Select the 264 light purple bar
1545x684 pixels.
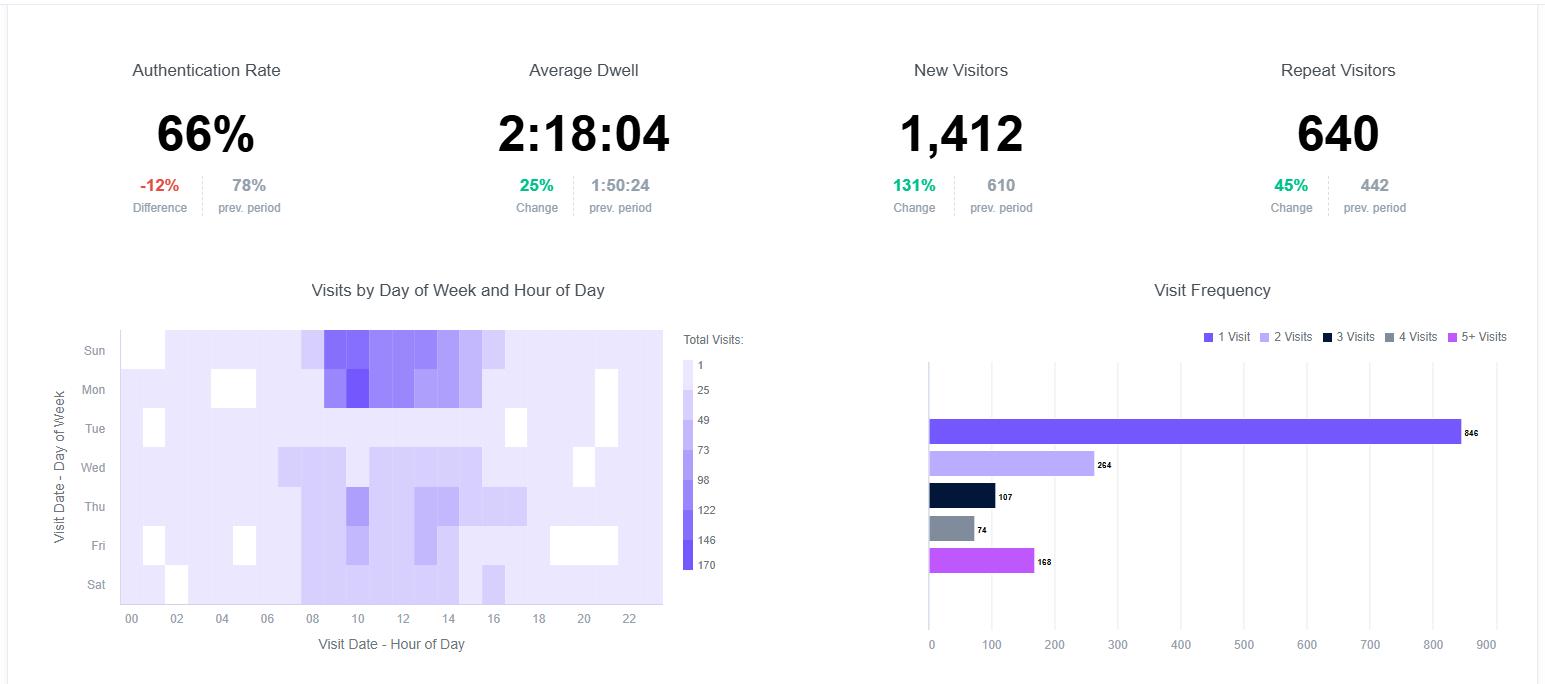1012,463
